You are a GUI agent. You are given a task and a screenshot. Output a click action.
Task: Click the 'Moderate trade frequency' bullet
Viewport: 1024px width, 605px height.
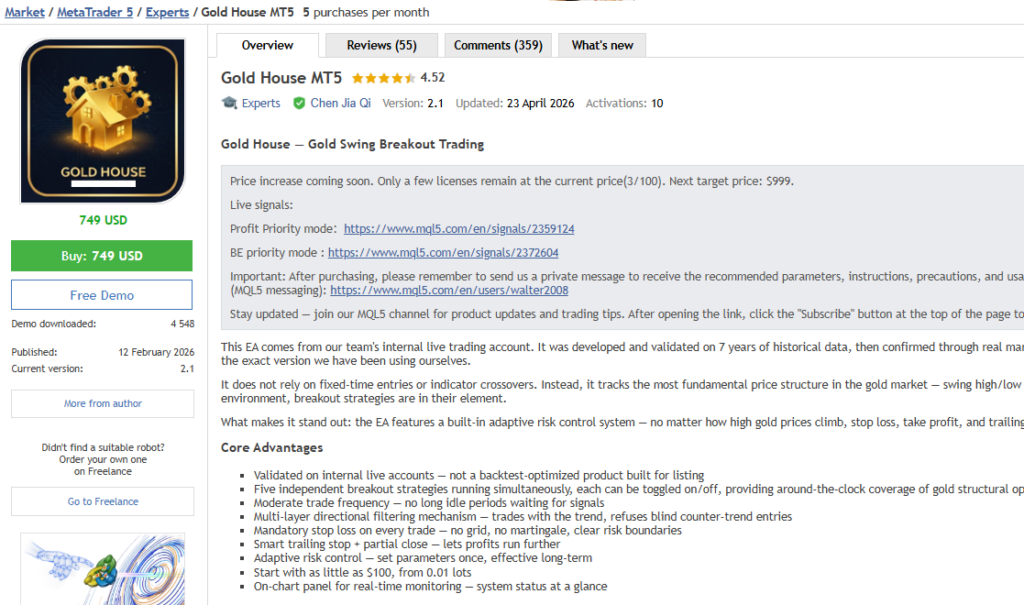[x=428, y=503]
